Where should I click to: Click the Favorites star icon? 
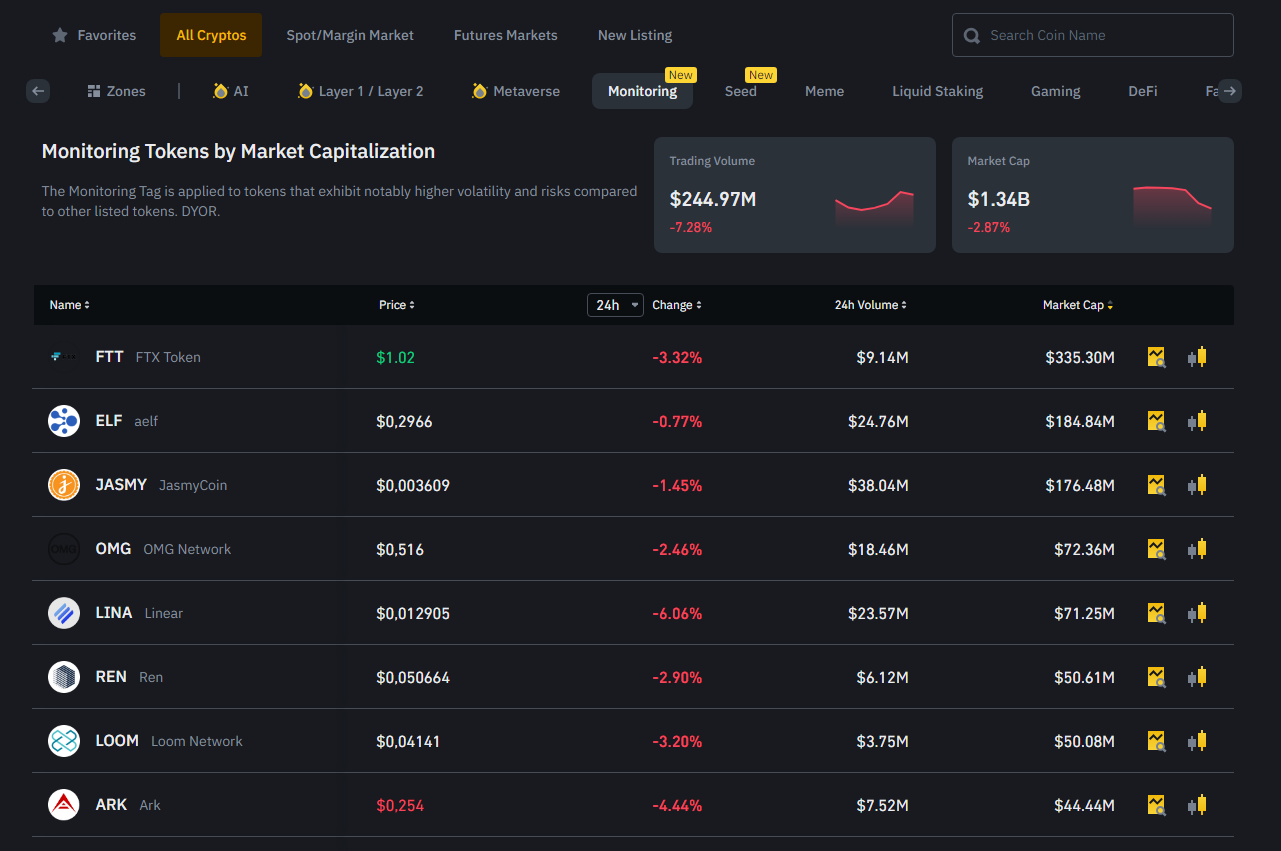[x=59, y=35]
